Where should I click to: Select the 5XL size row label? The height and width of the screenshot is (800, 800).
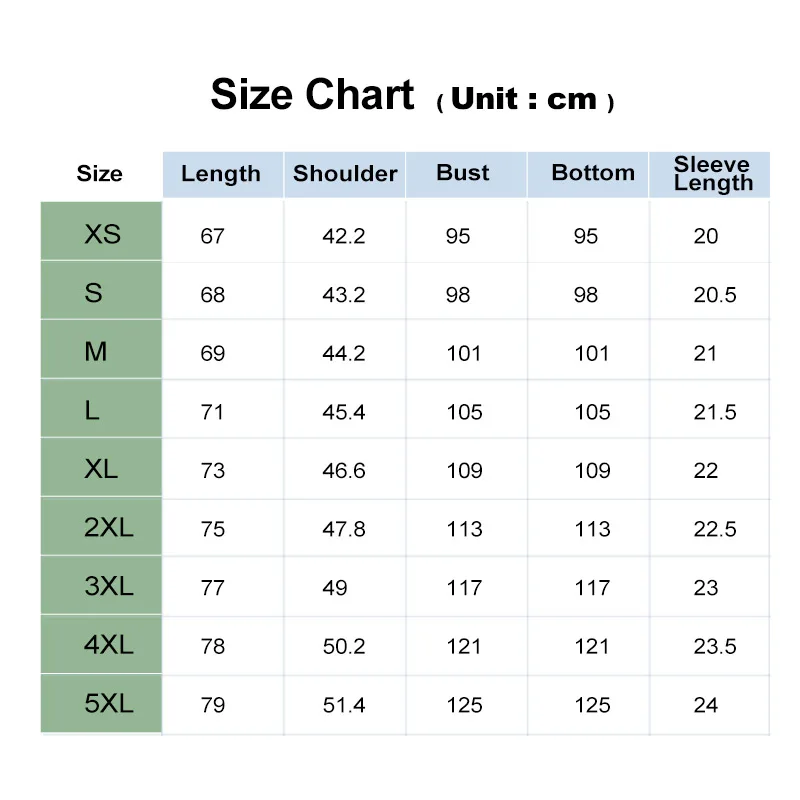108,704
